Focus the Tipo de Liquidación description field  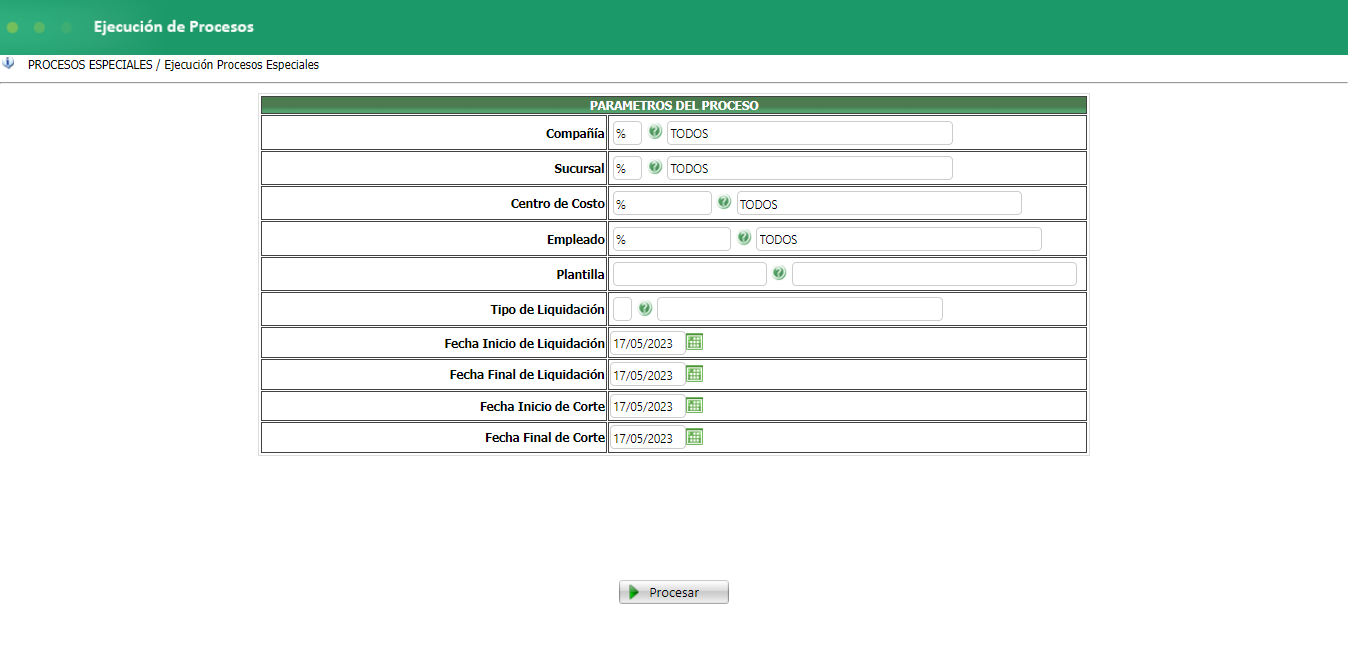coord(800,309)
